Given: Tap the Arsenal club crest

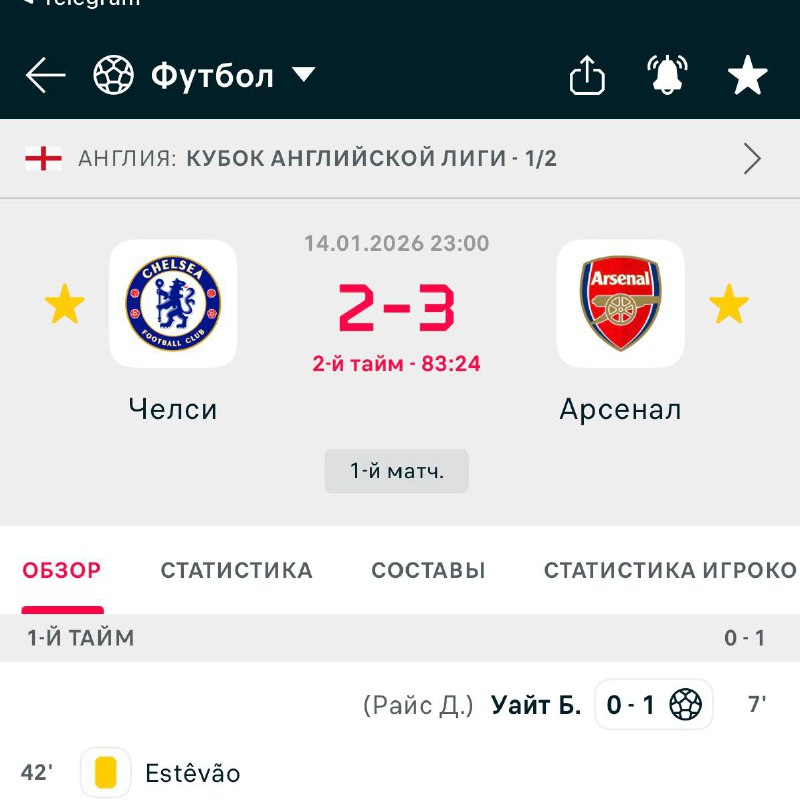Looking at the screenshot, I should pos(620,304).
